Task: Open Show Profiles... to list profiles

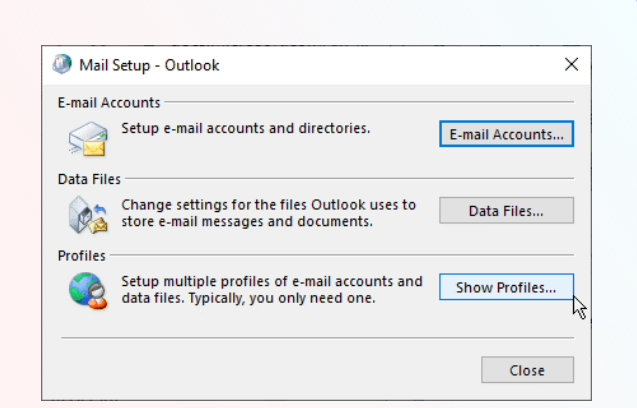Action: click(506, 287)
